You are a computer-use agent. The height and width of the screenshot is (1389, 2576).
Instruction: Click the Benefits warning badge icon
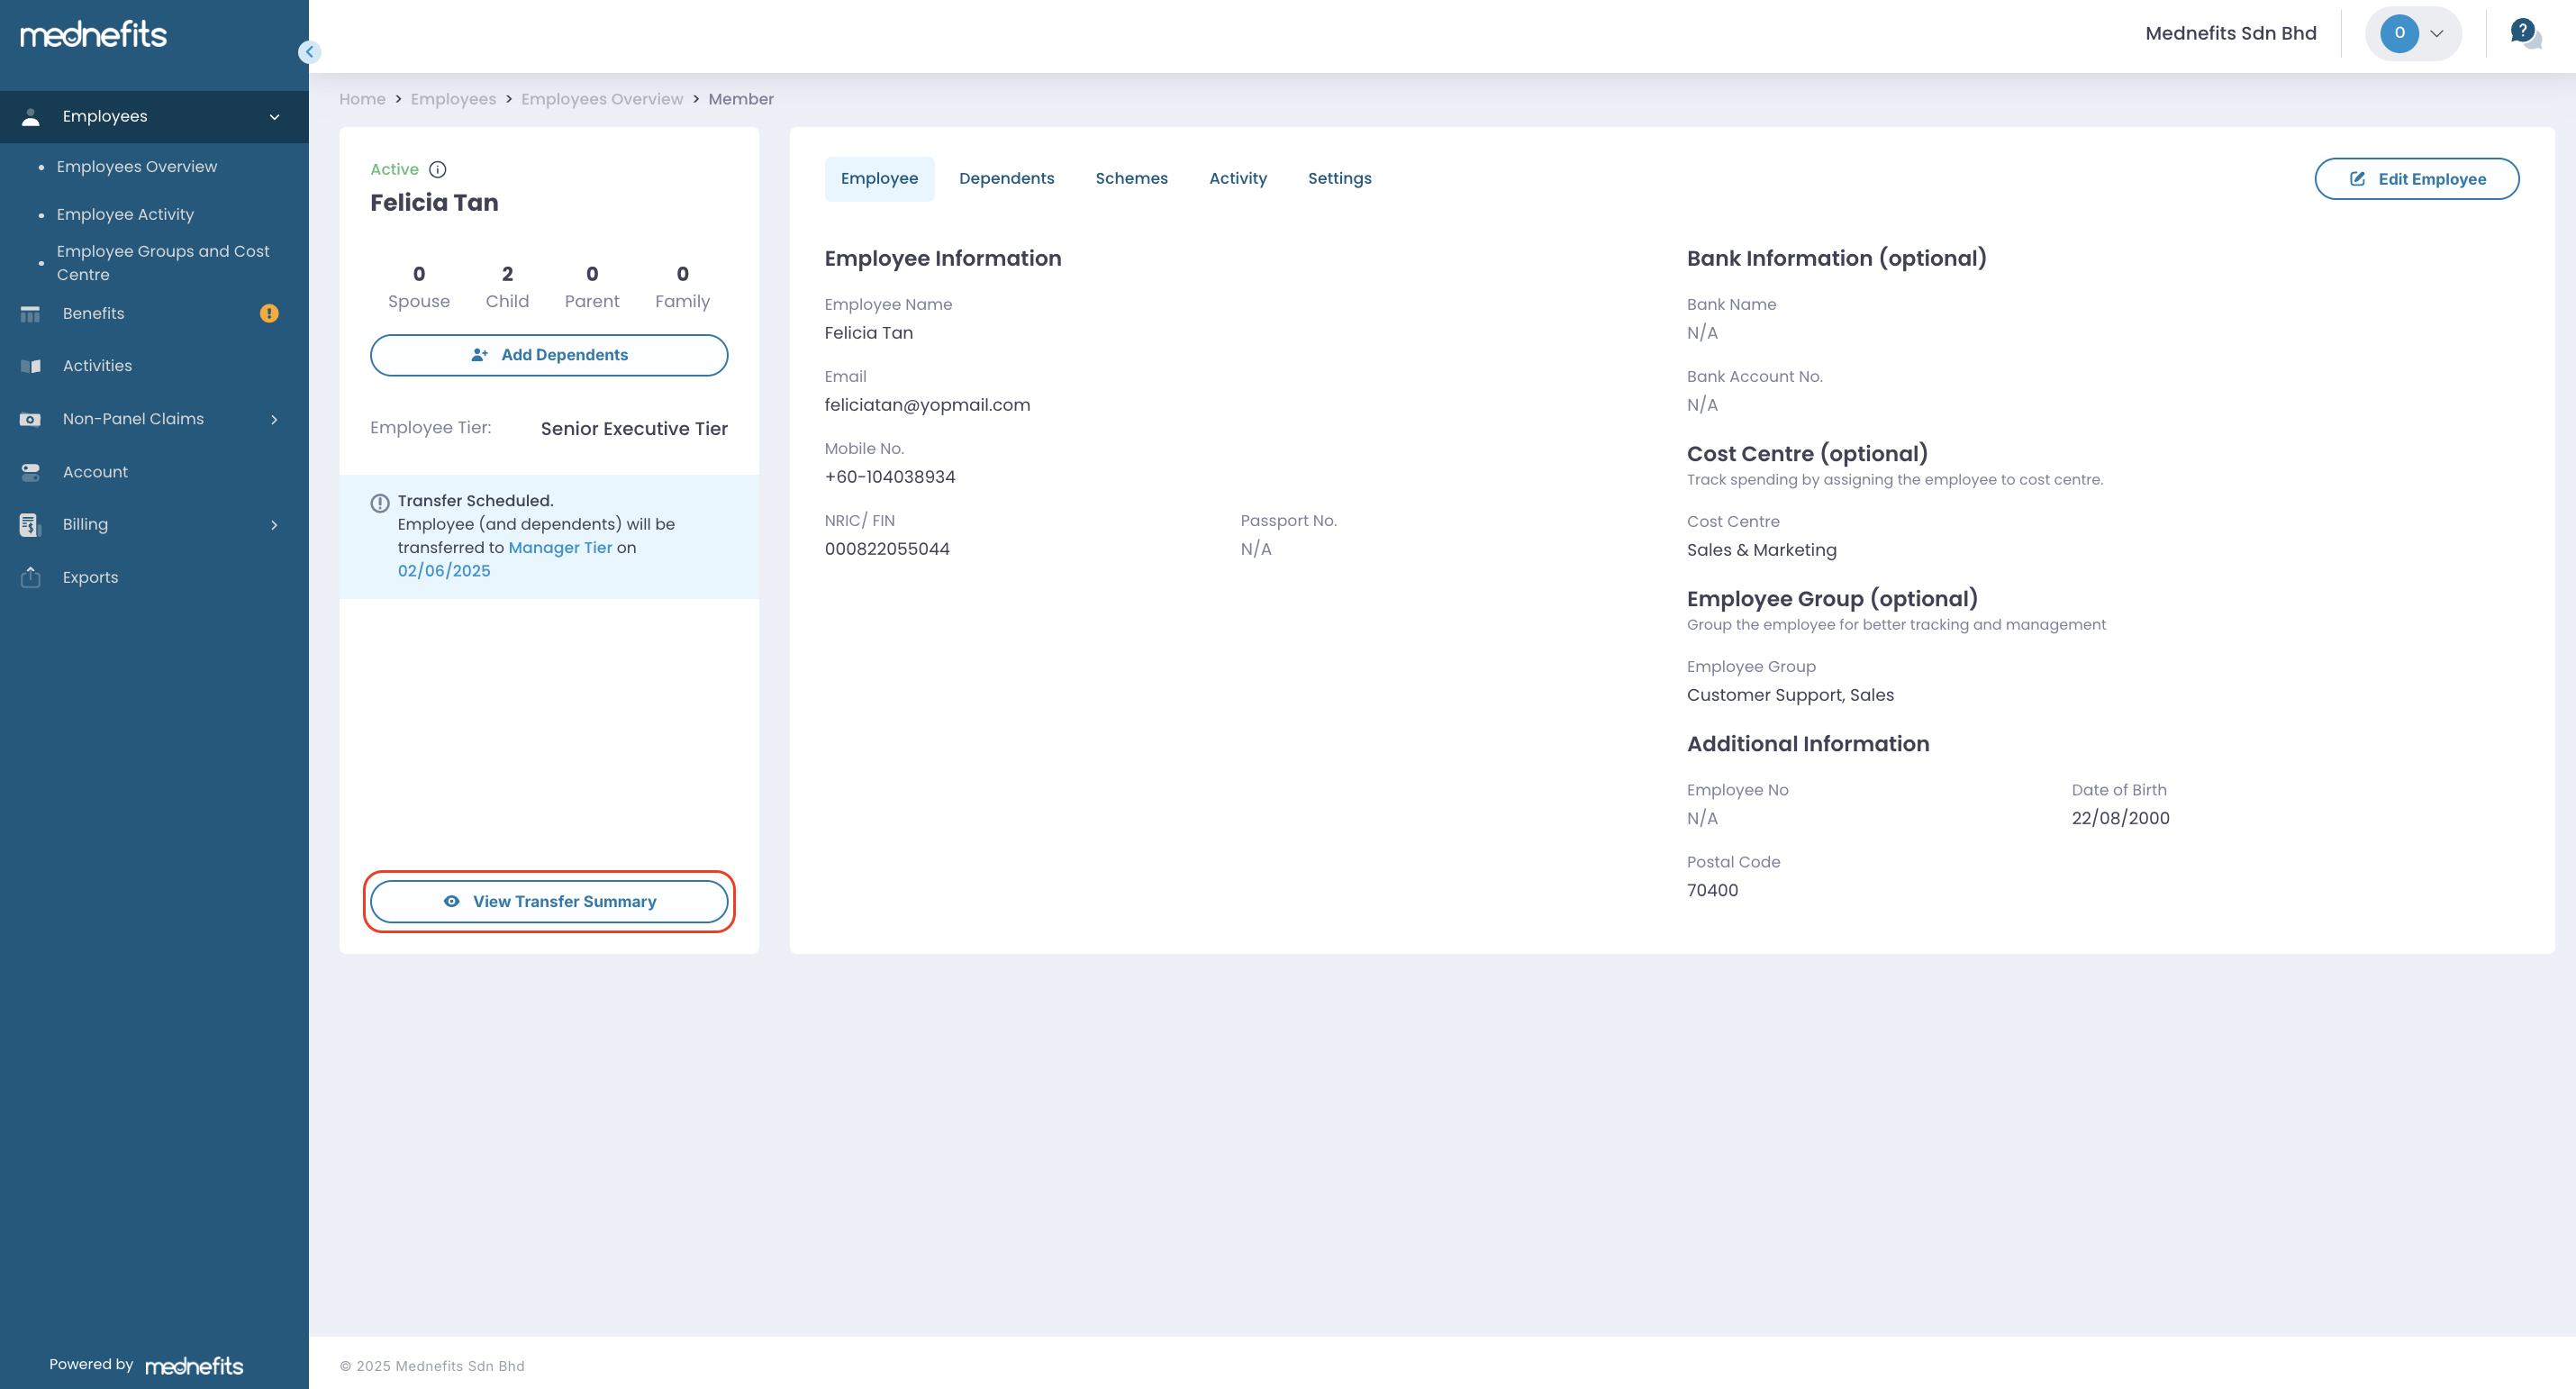(x=269, y=313)
